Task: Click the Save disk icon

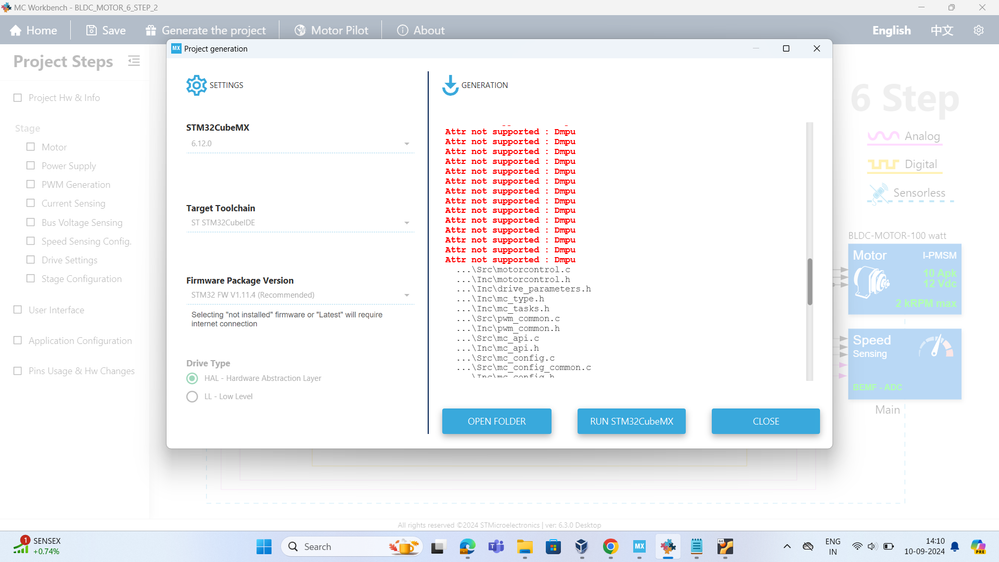Action: click(x=92, y=31)
